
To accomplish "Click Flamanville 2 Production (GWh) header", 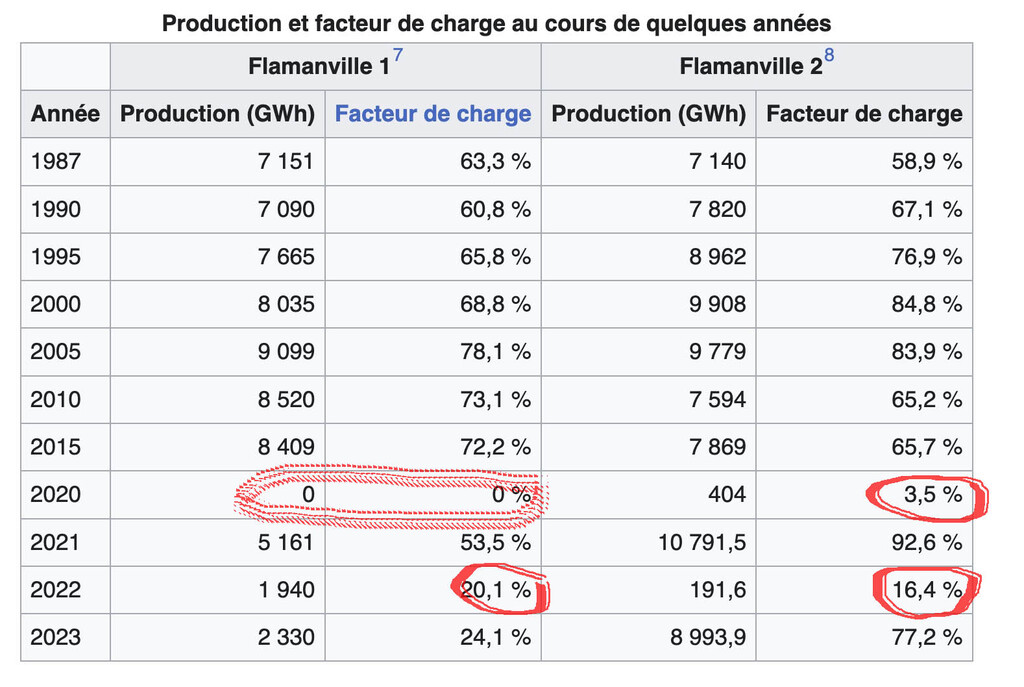I will 648,114.
